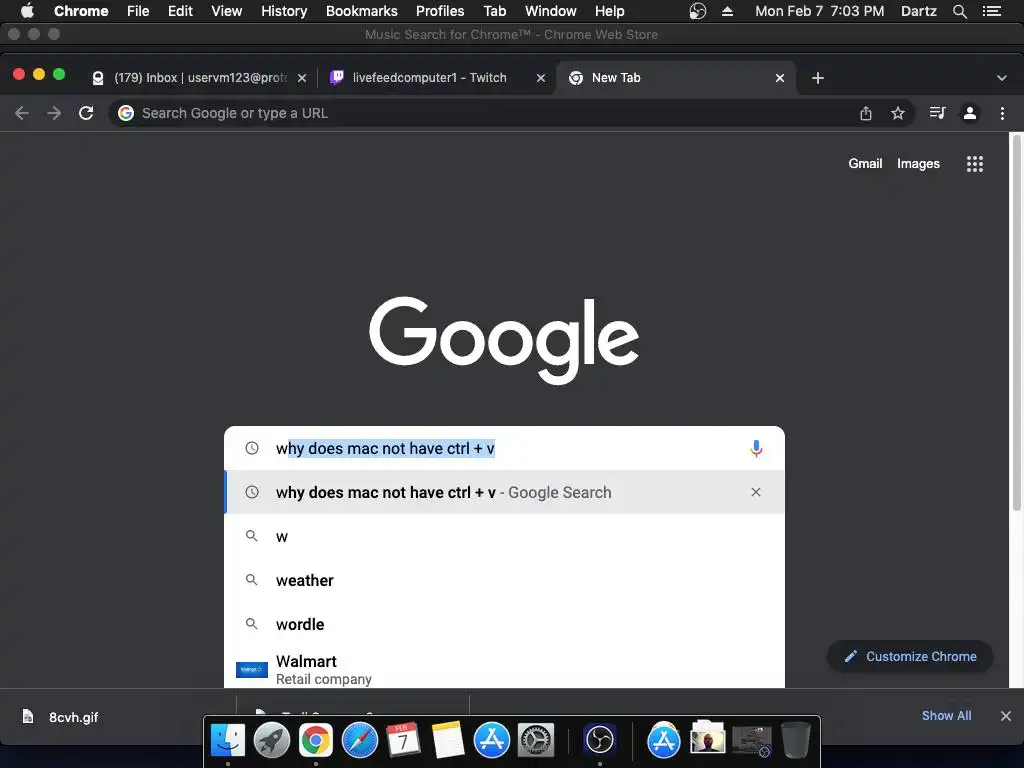The image size is (1024, 768).
Task: Select the 'weather' suggestion
Action: click(504, 580)
